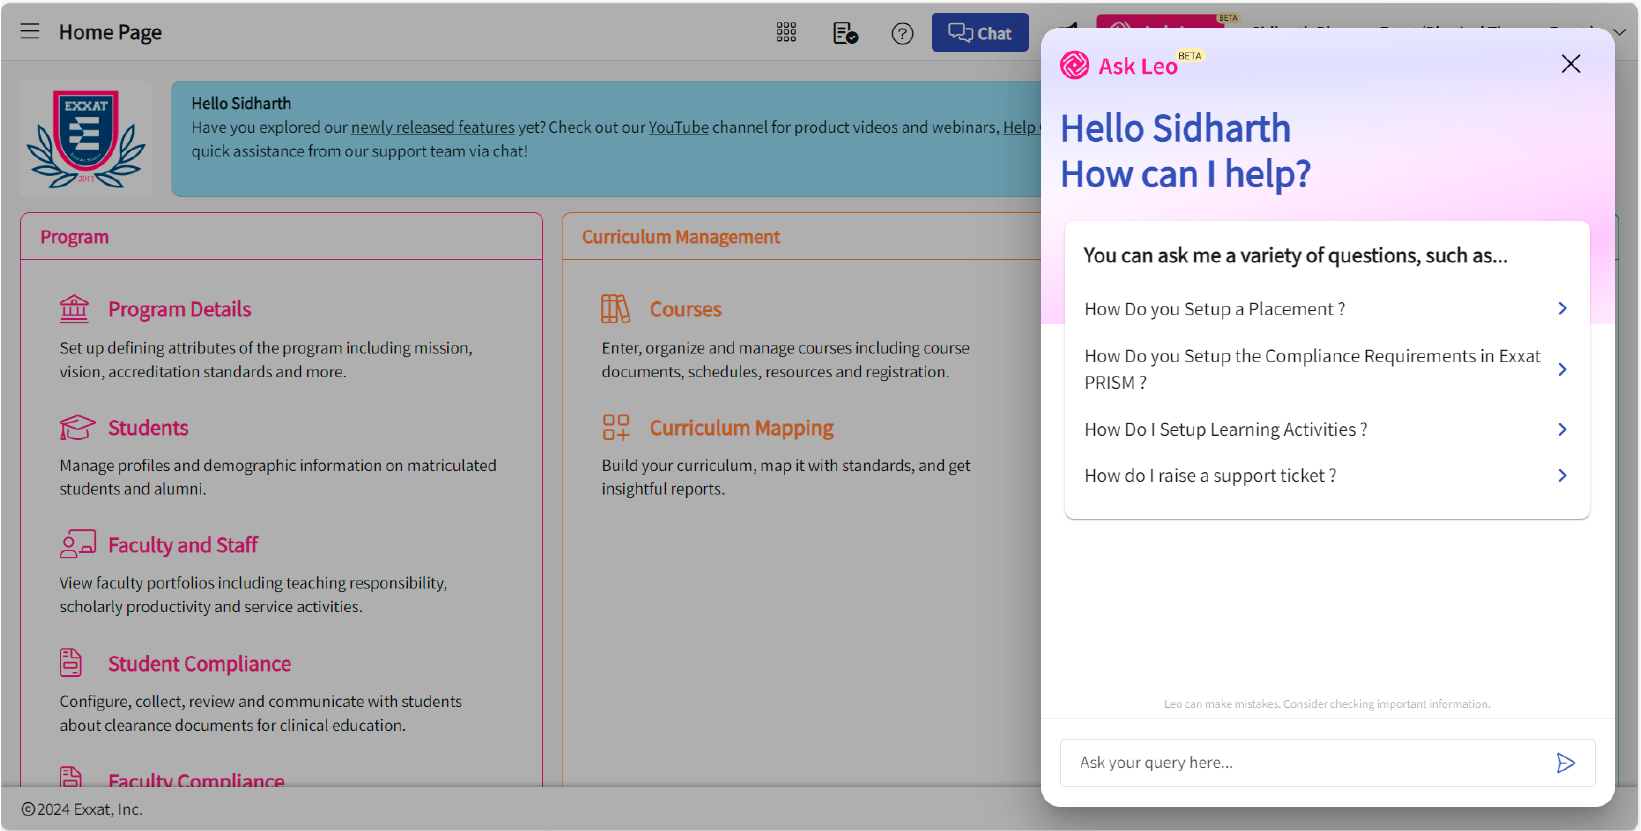Viewport: 1641px width, 831px height.
Task: Open Program Details
Action: (x=179, y=309)
